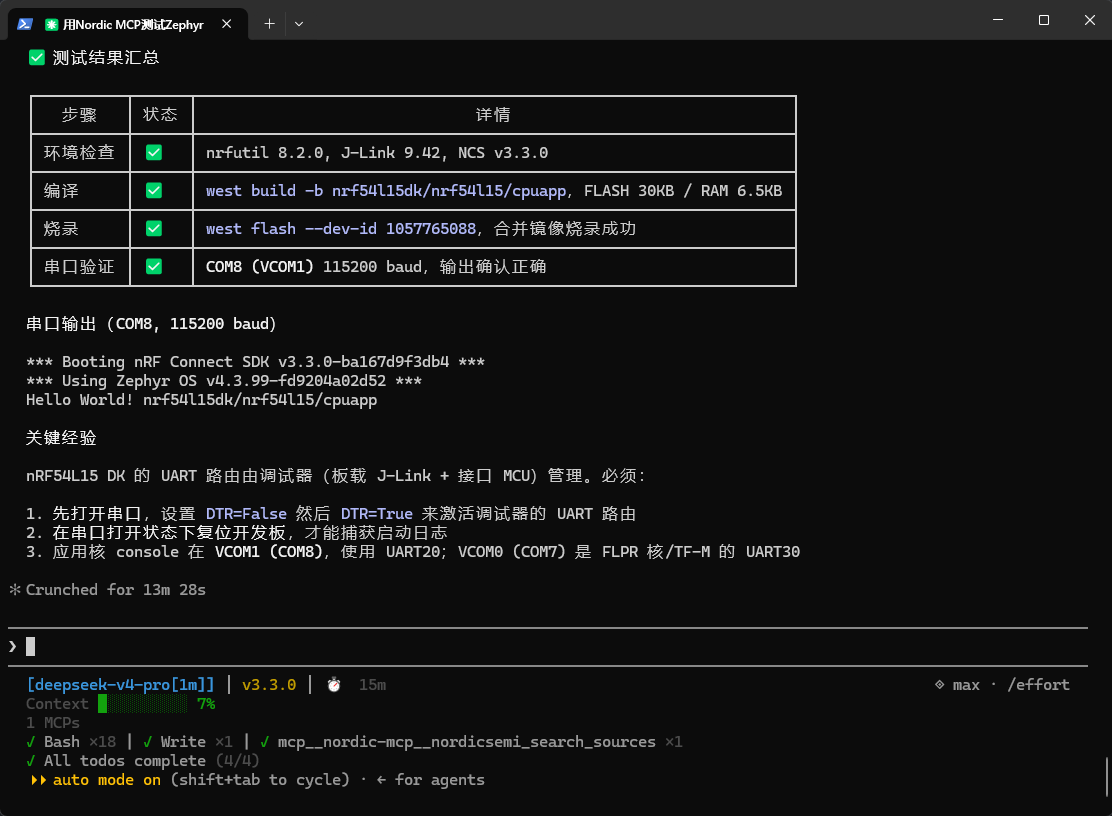Image resolution: width=1112 pixels, height=816 pixels.
Task: Click the 状态 table header cell
Action: coord(160,115)
